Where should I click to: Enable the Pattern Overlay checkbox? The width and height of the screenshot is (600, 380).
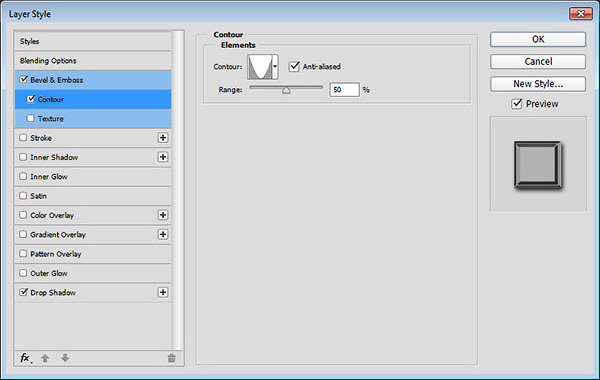(x=23, y=254)
